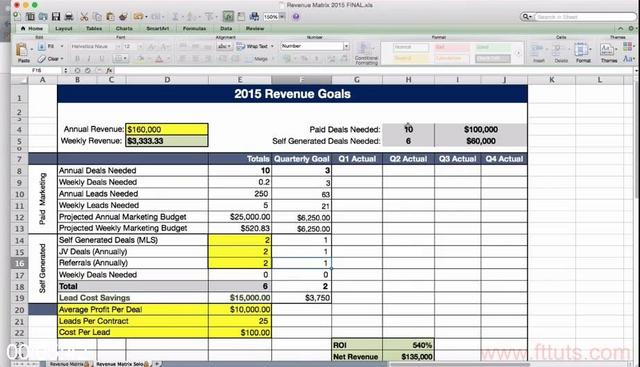The width and height of the screenshot is (640, 367).
Task: Switch to the Tables ribbon tab
Action: tap(94, 29)
